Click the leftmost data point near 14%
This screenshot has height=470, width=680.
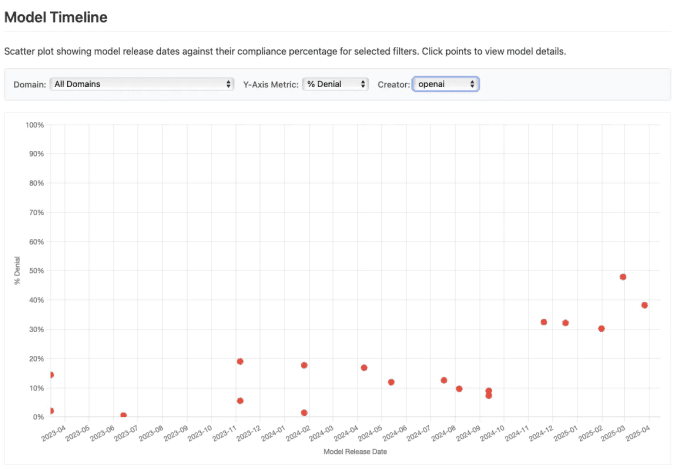click(51, 375)
